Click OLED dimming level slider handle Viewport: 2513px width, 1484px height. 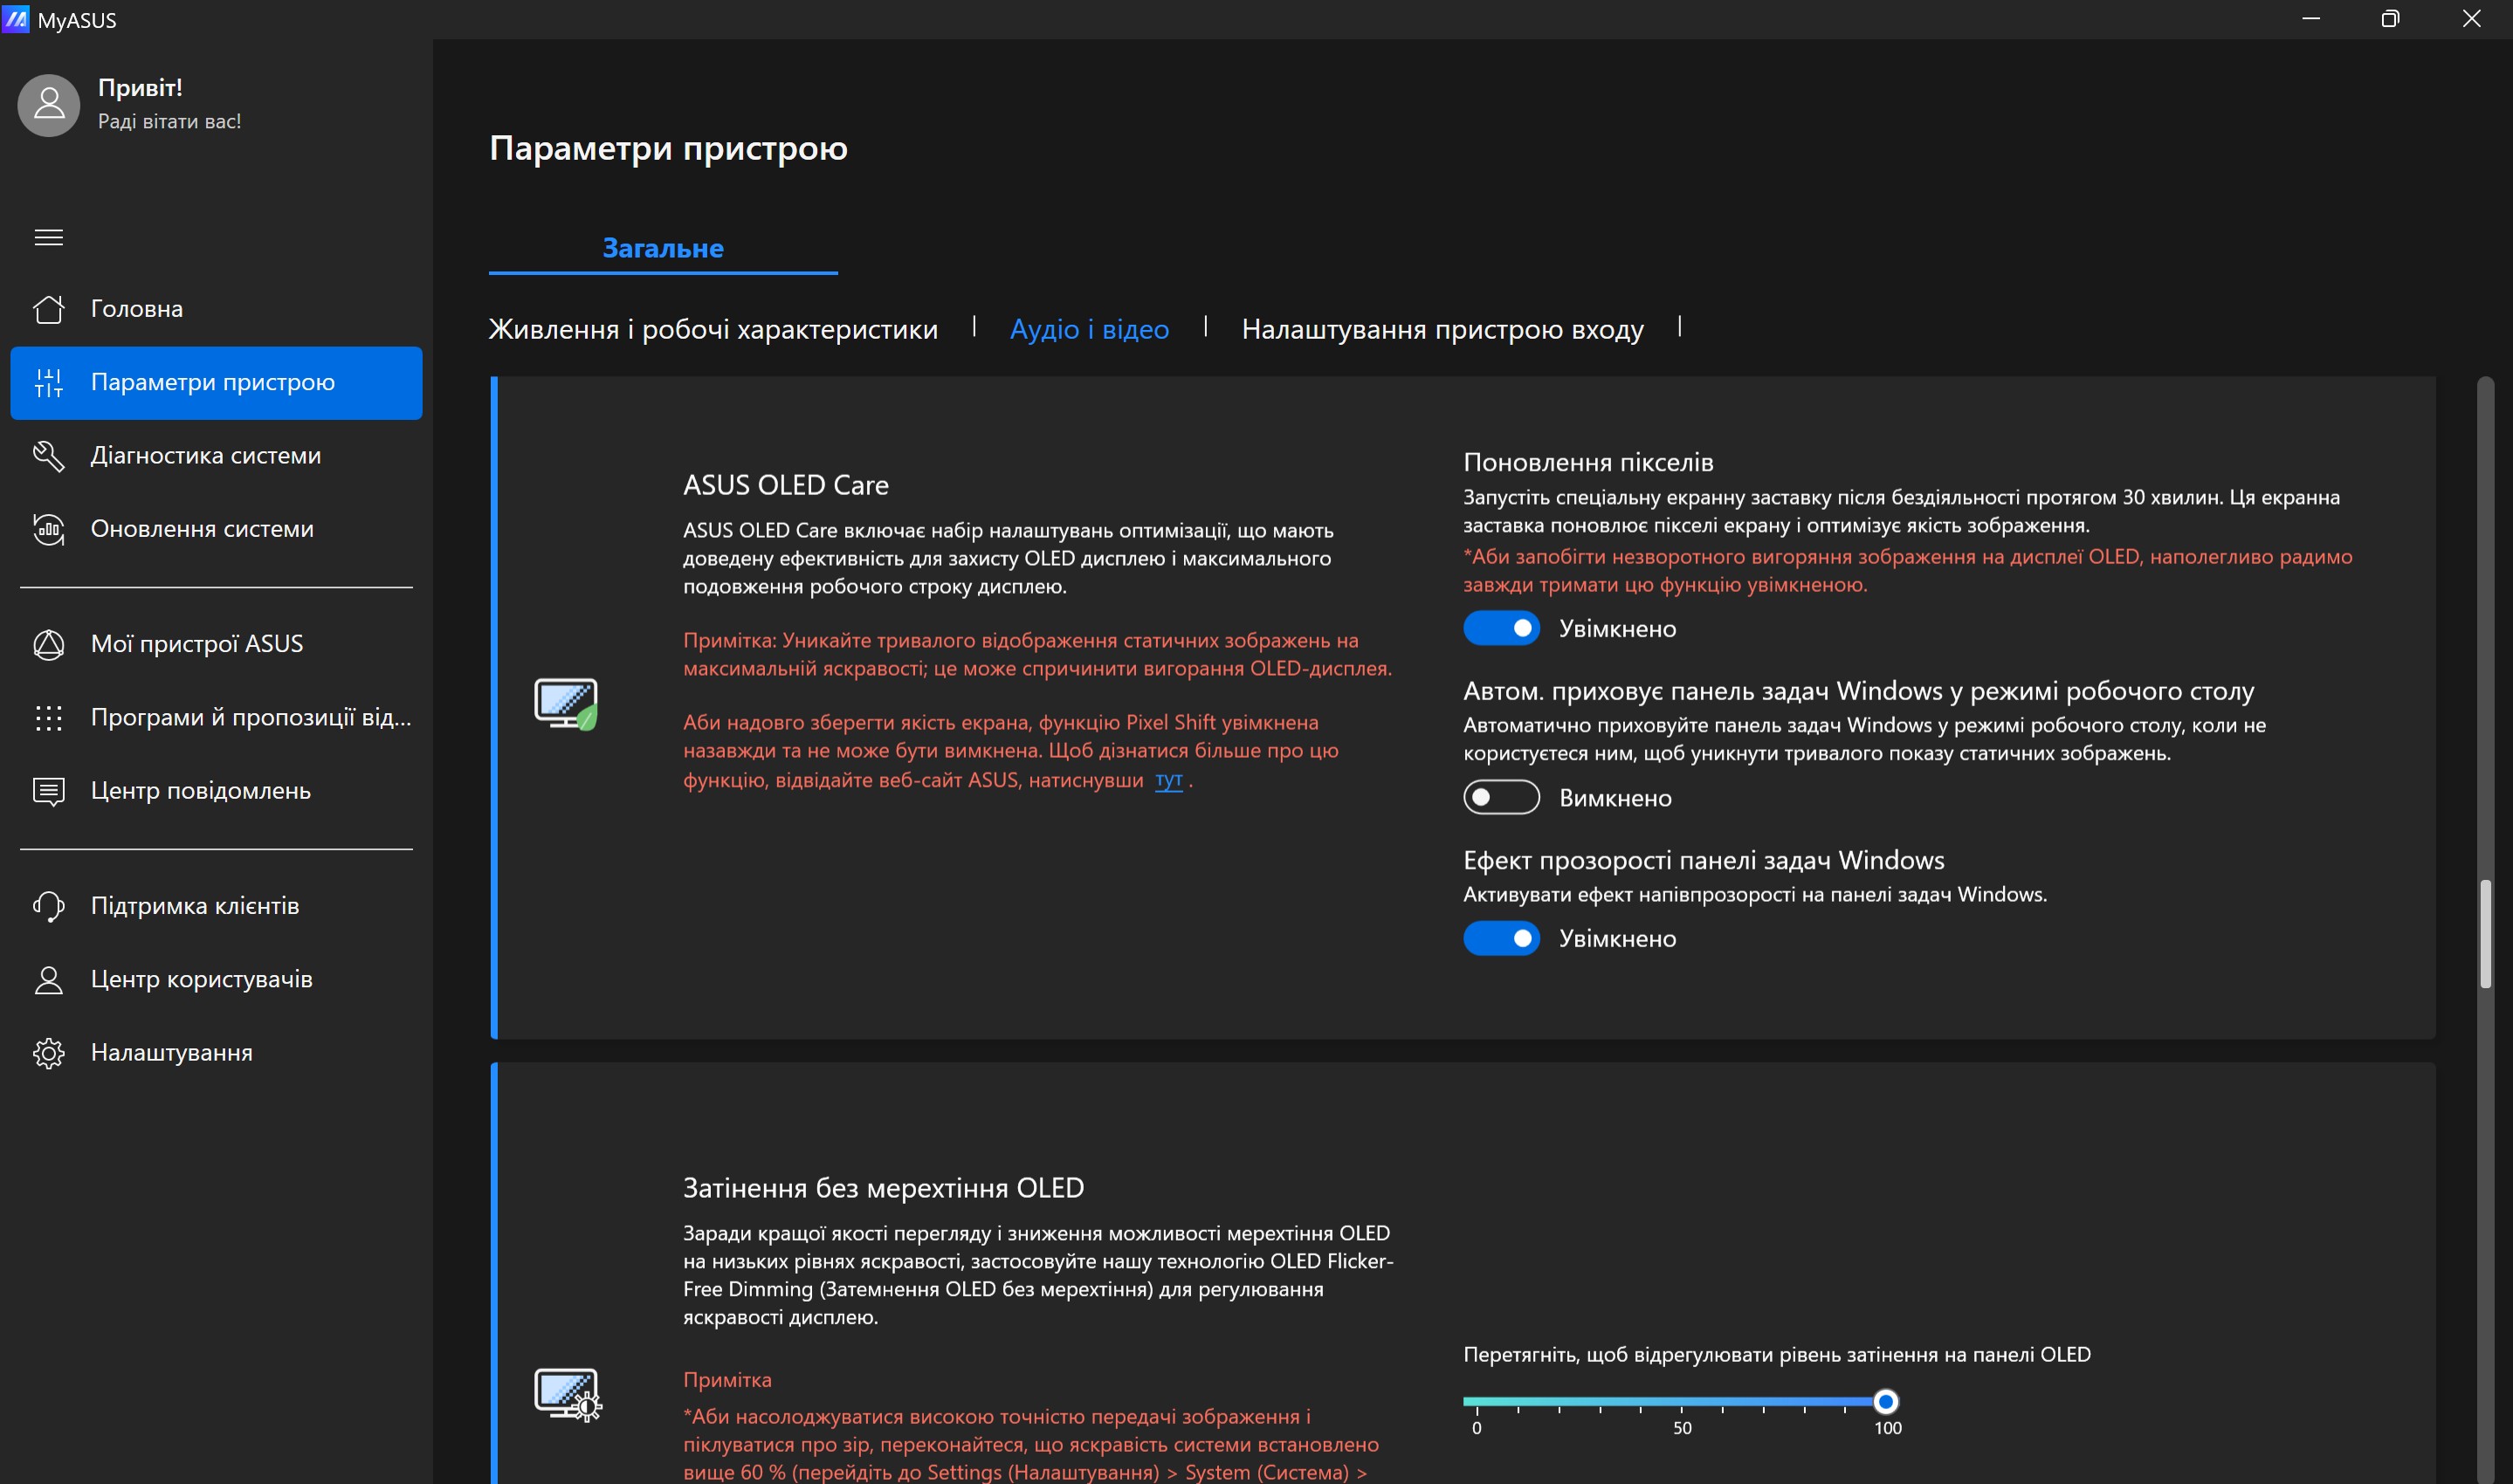point(1885,1401)
